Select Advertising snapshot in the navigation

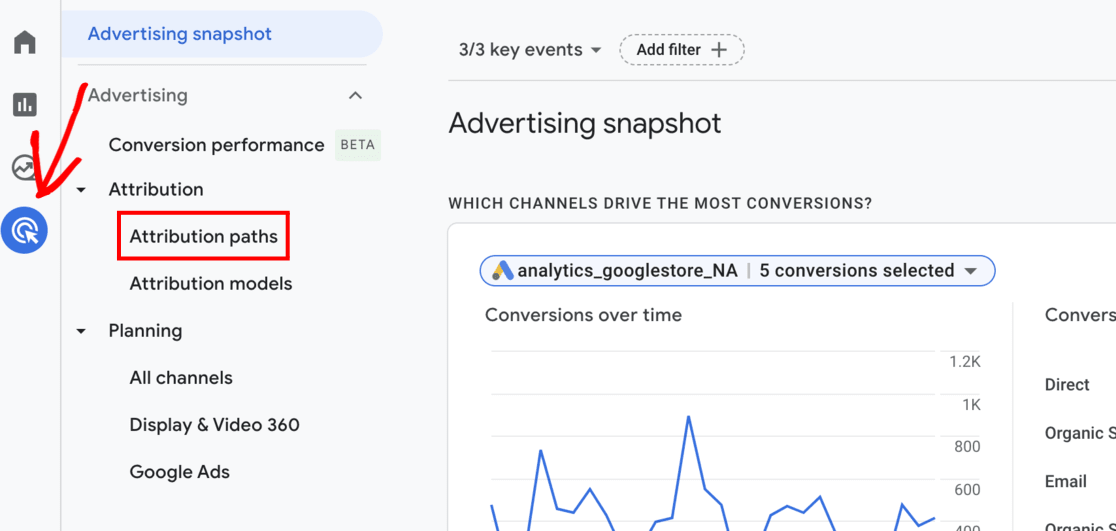pos(180,34)
